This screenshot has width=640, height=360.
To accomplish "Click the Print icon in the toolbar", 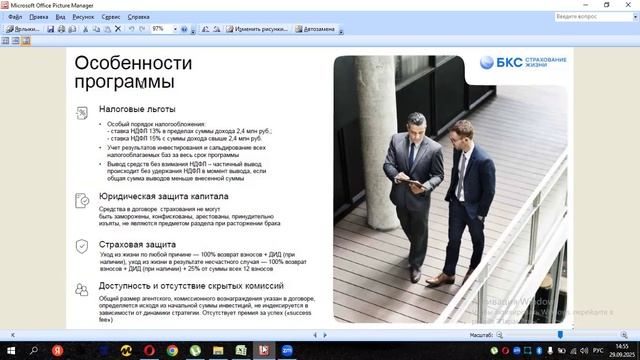I will click(x=61, y=29).
